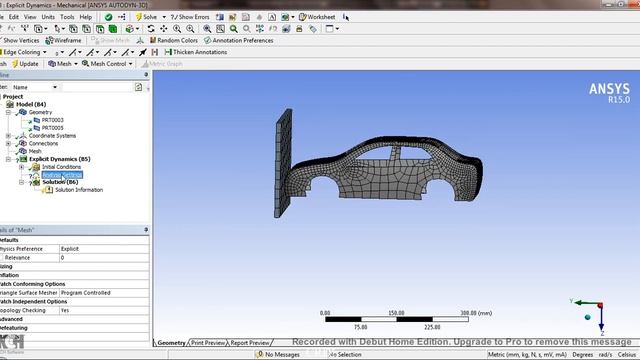Pin the Details of Mesh panel
Viewport: 640px width, 360px height.
[146, 230]
